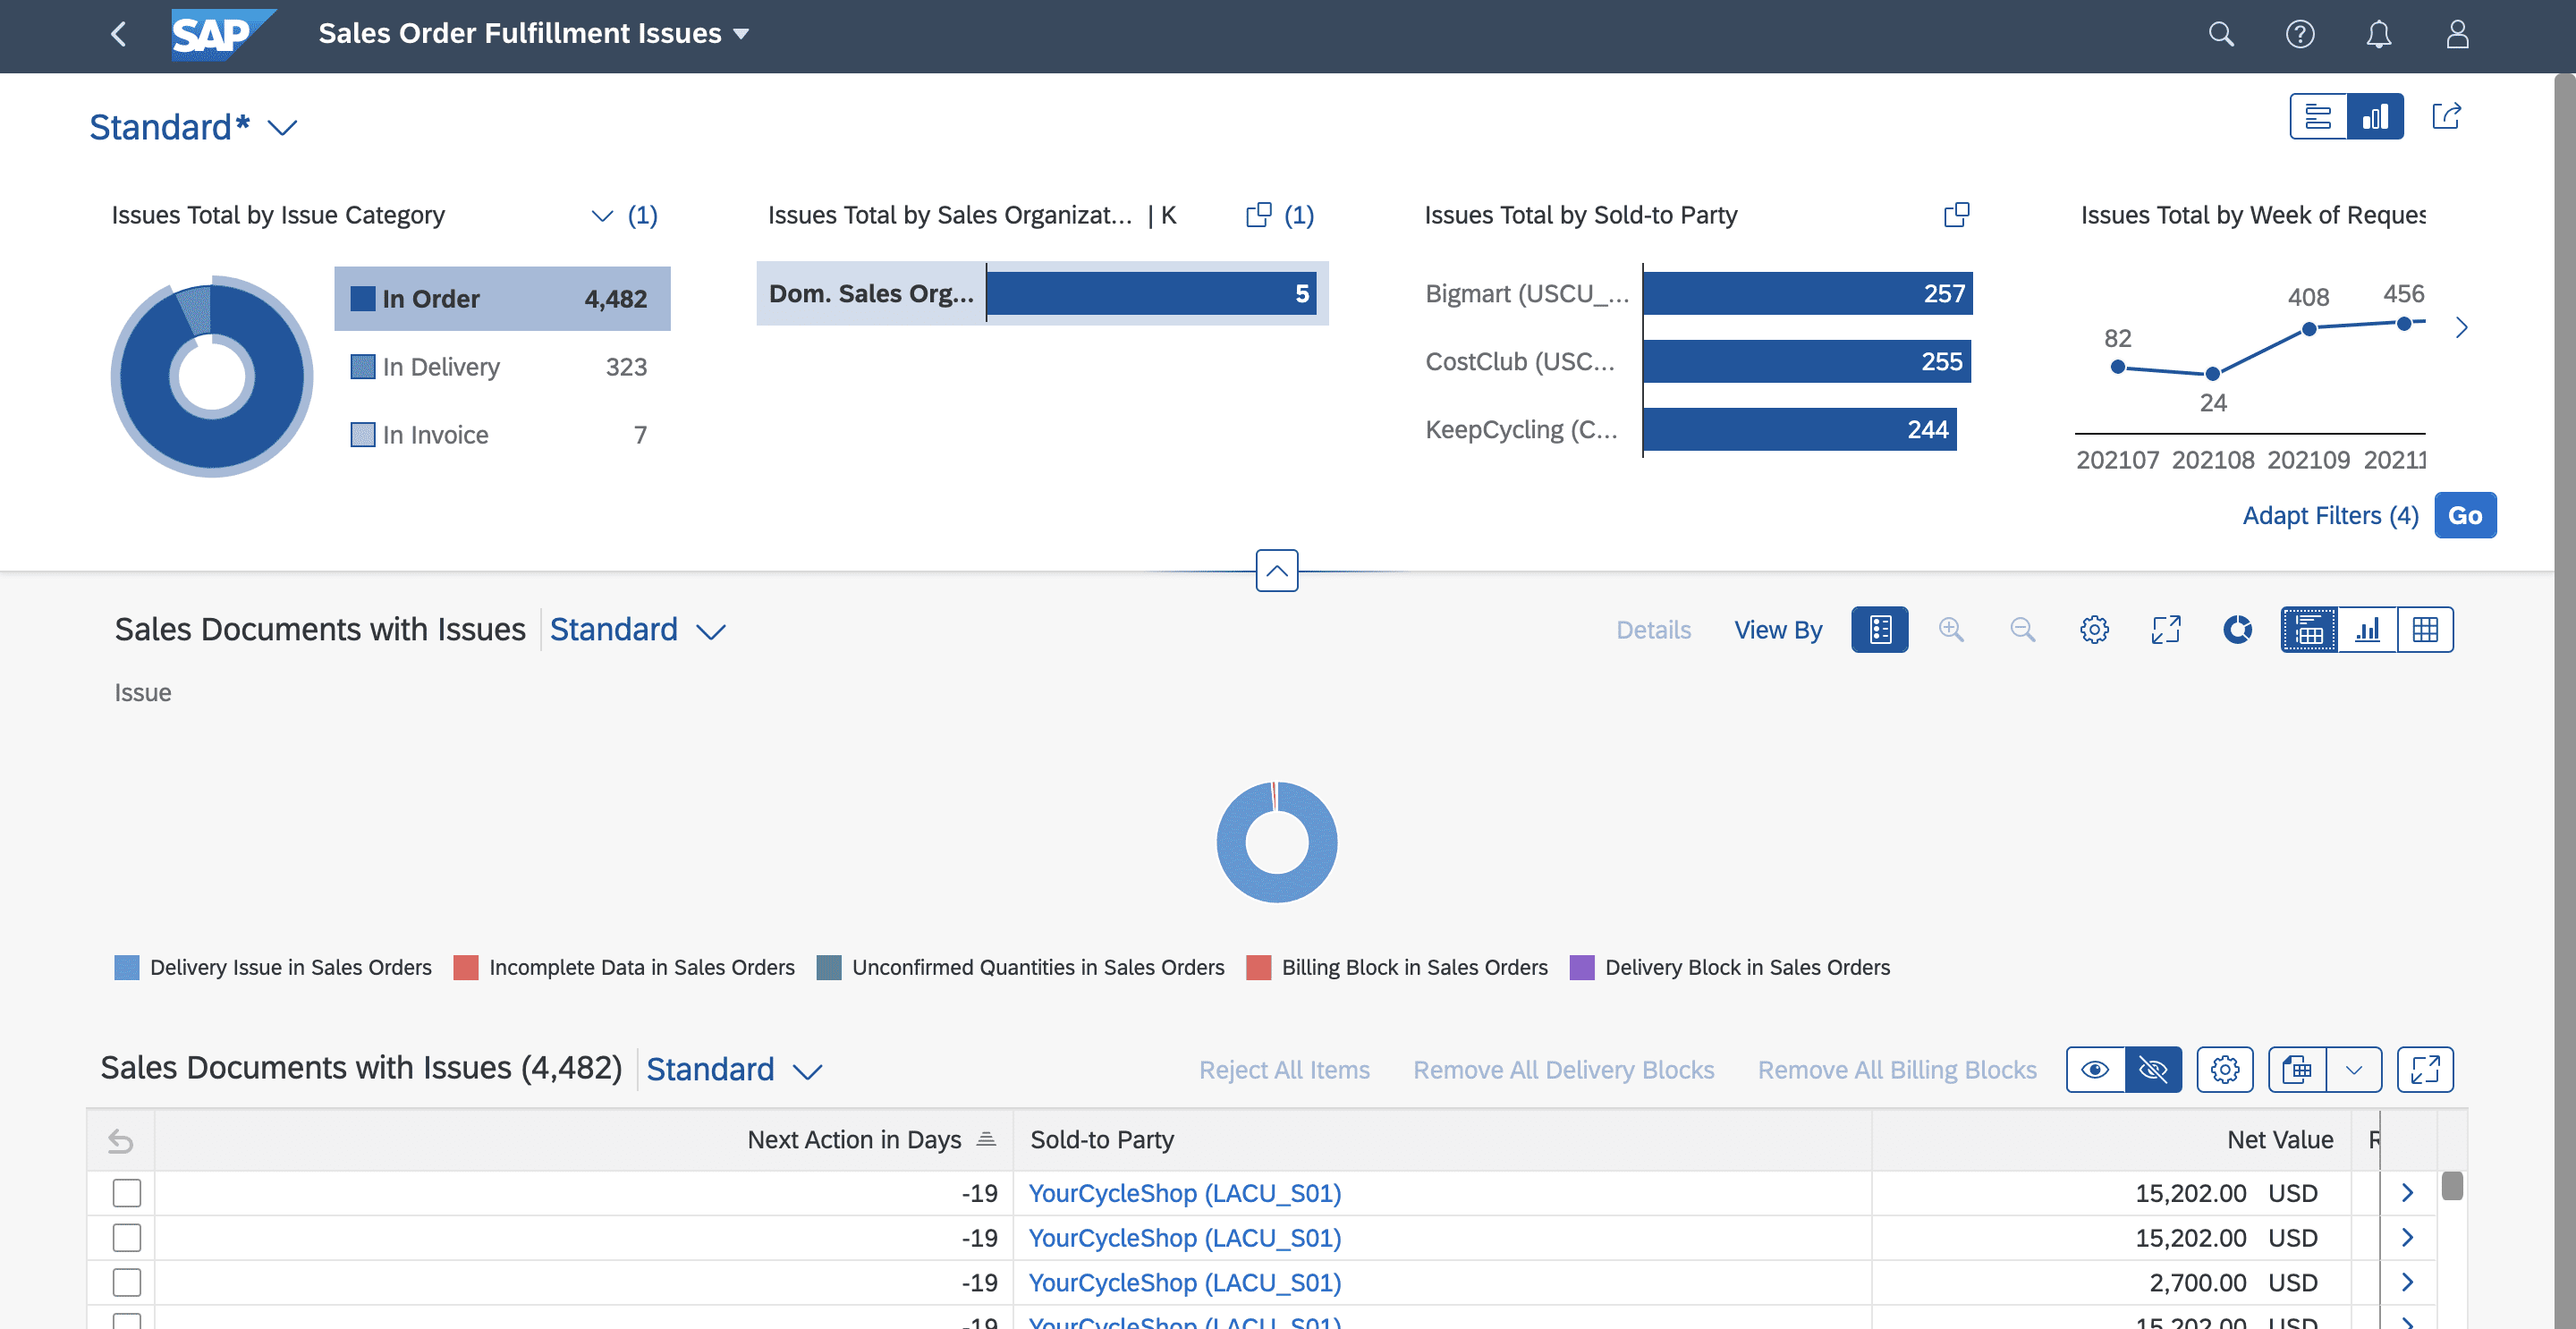
Task: Toggle the hide/show columns visibility icon
Action: coord(2152,1068)
